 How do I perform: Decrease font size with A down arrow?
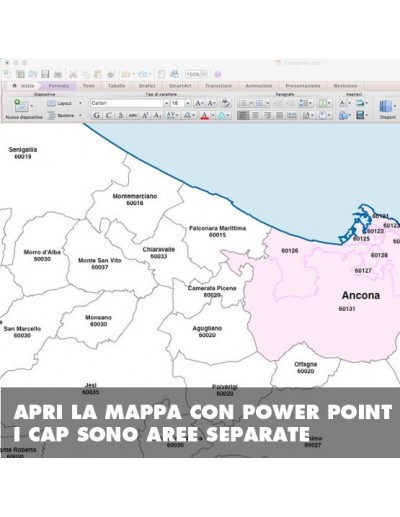[212, 103]
